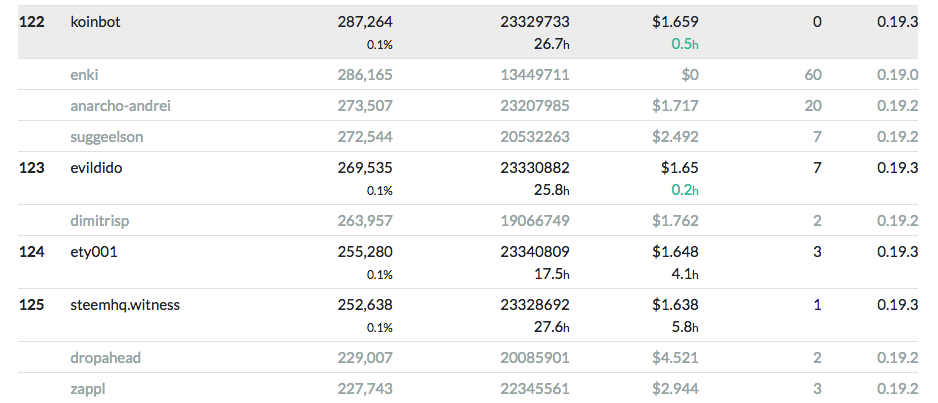Open evildido's witness page
Image resolution: width=938 pixels, height=403 pixels.
pos(100,168)
